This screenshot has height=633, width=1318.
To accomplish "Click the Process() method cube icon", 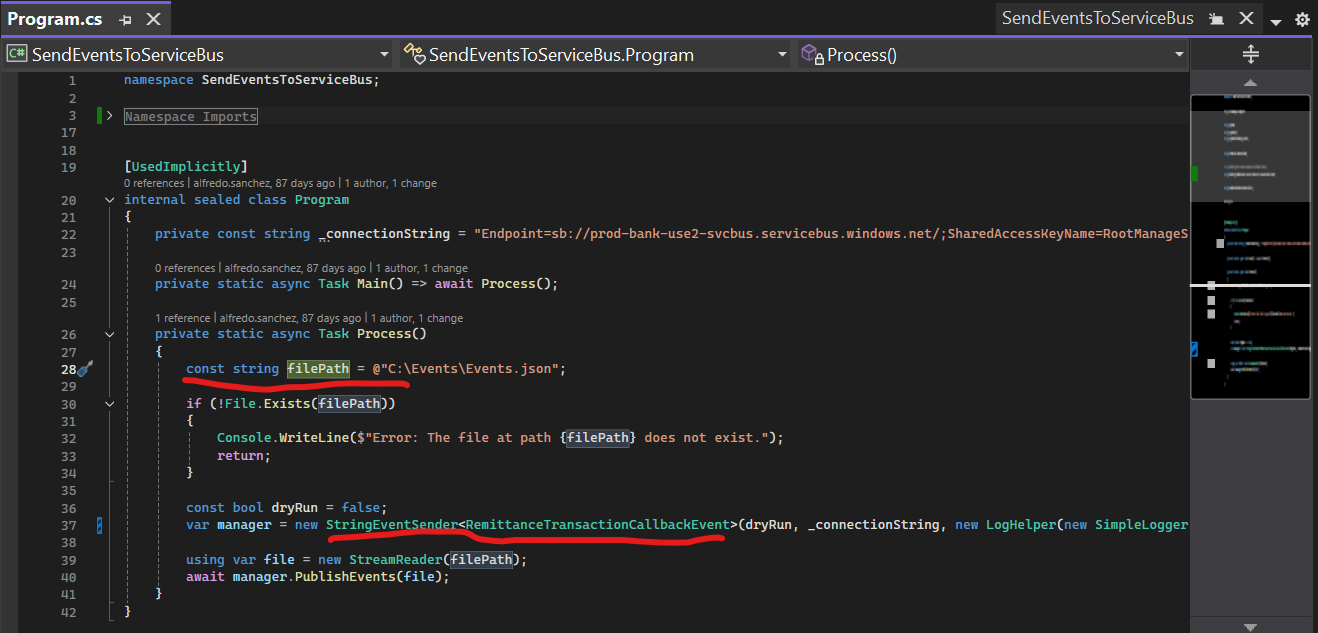I will 811,55.
